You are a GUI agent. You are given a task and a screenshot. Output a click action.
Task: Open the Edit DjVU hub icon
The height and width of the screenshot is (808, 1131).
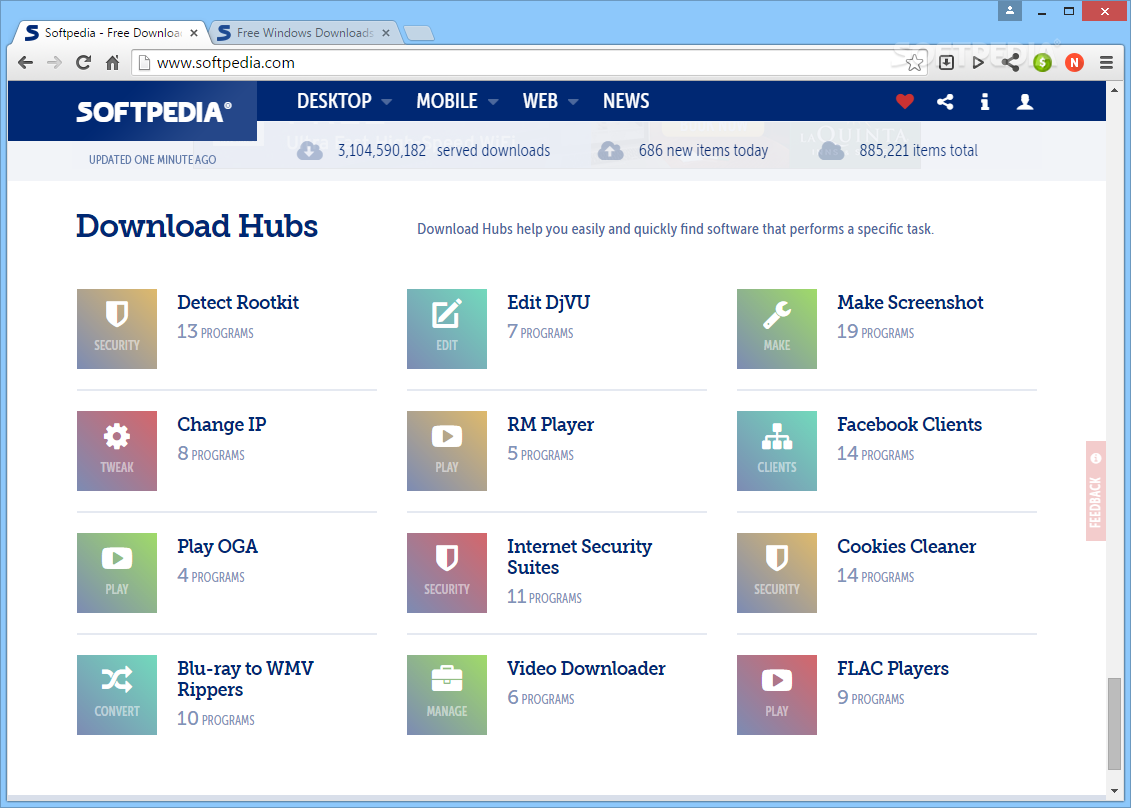click(446, 329)
